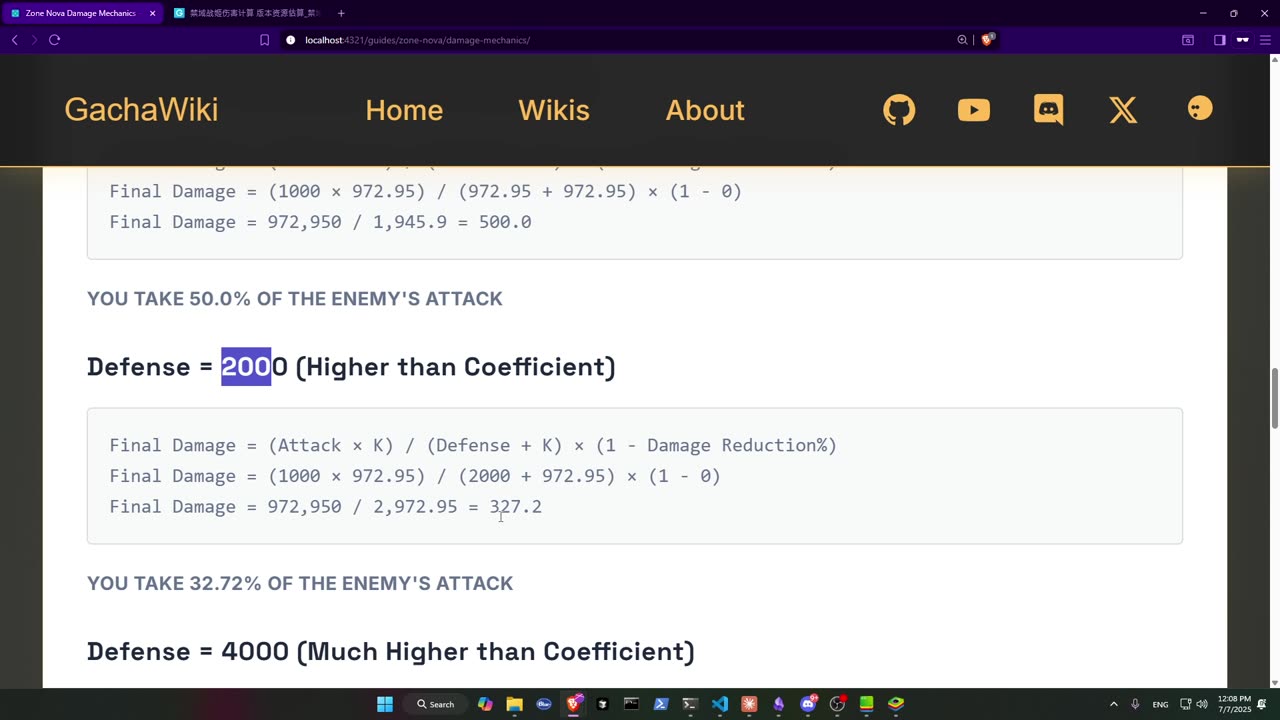Click line 'Final Damage = 972,950 / 2,972.95 = 327.2'
The height and width of the screenshot is (720, 1280).
[326, 507]
